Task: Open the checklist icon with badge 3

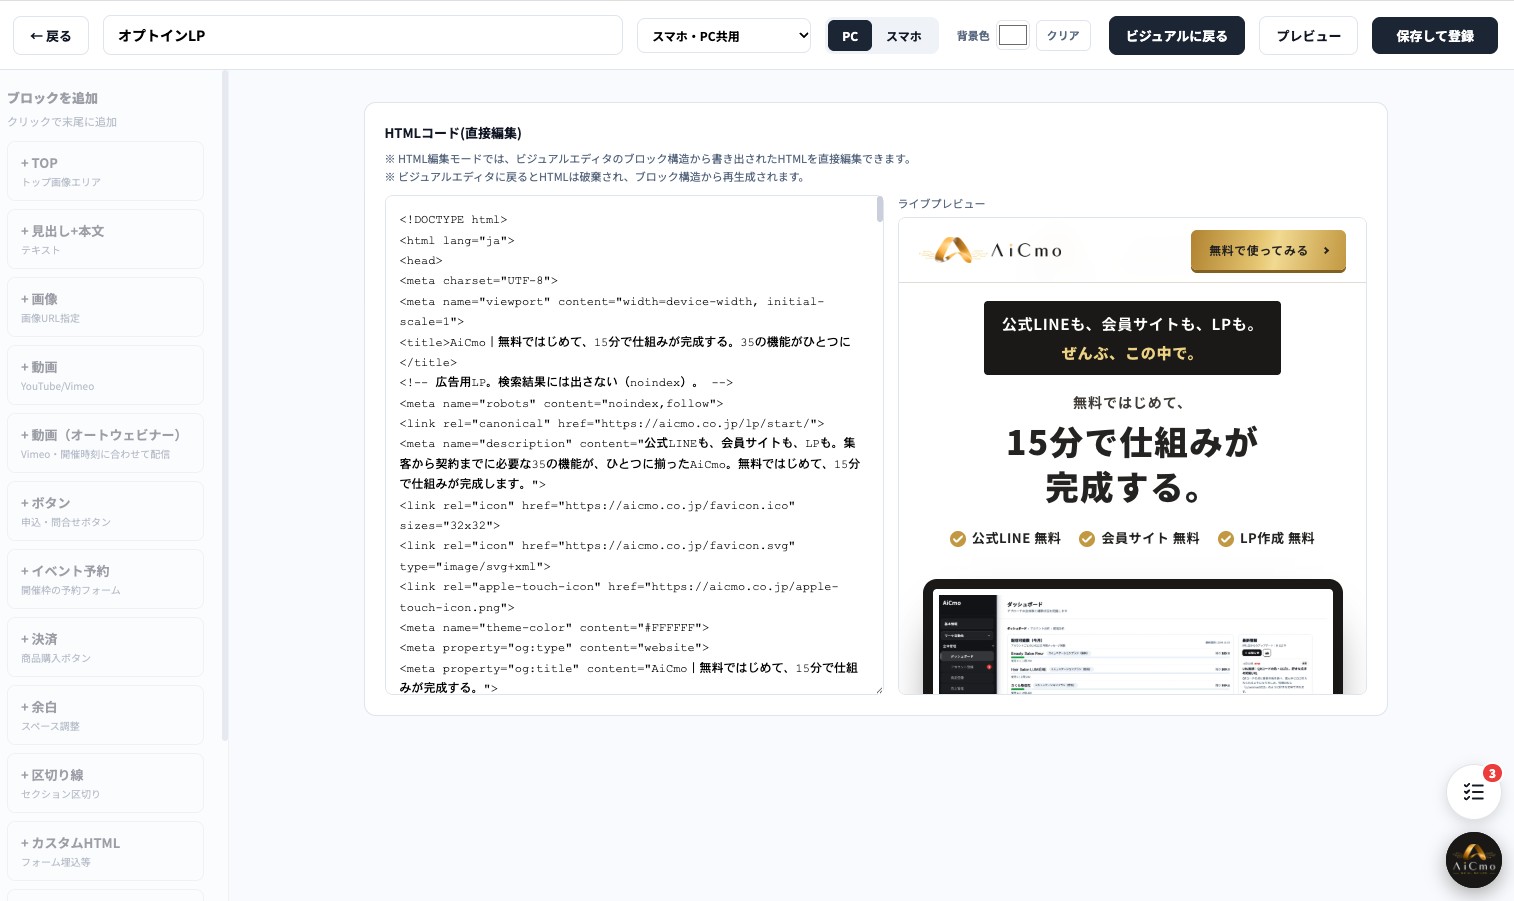Action: point(1473,792)
